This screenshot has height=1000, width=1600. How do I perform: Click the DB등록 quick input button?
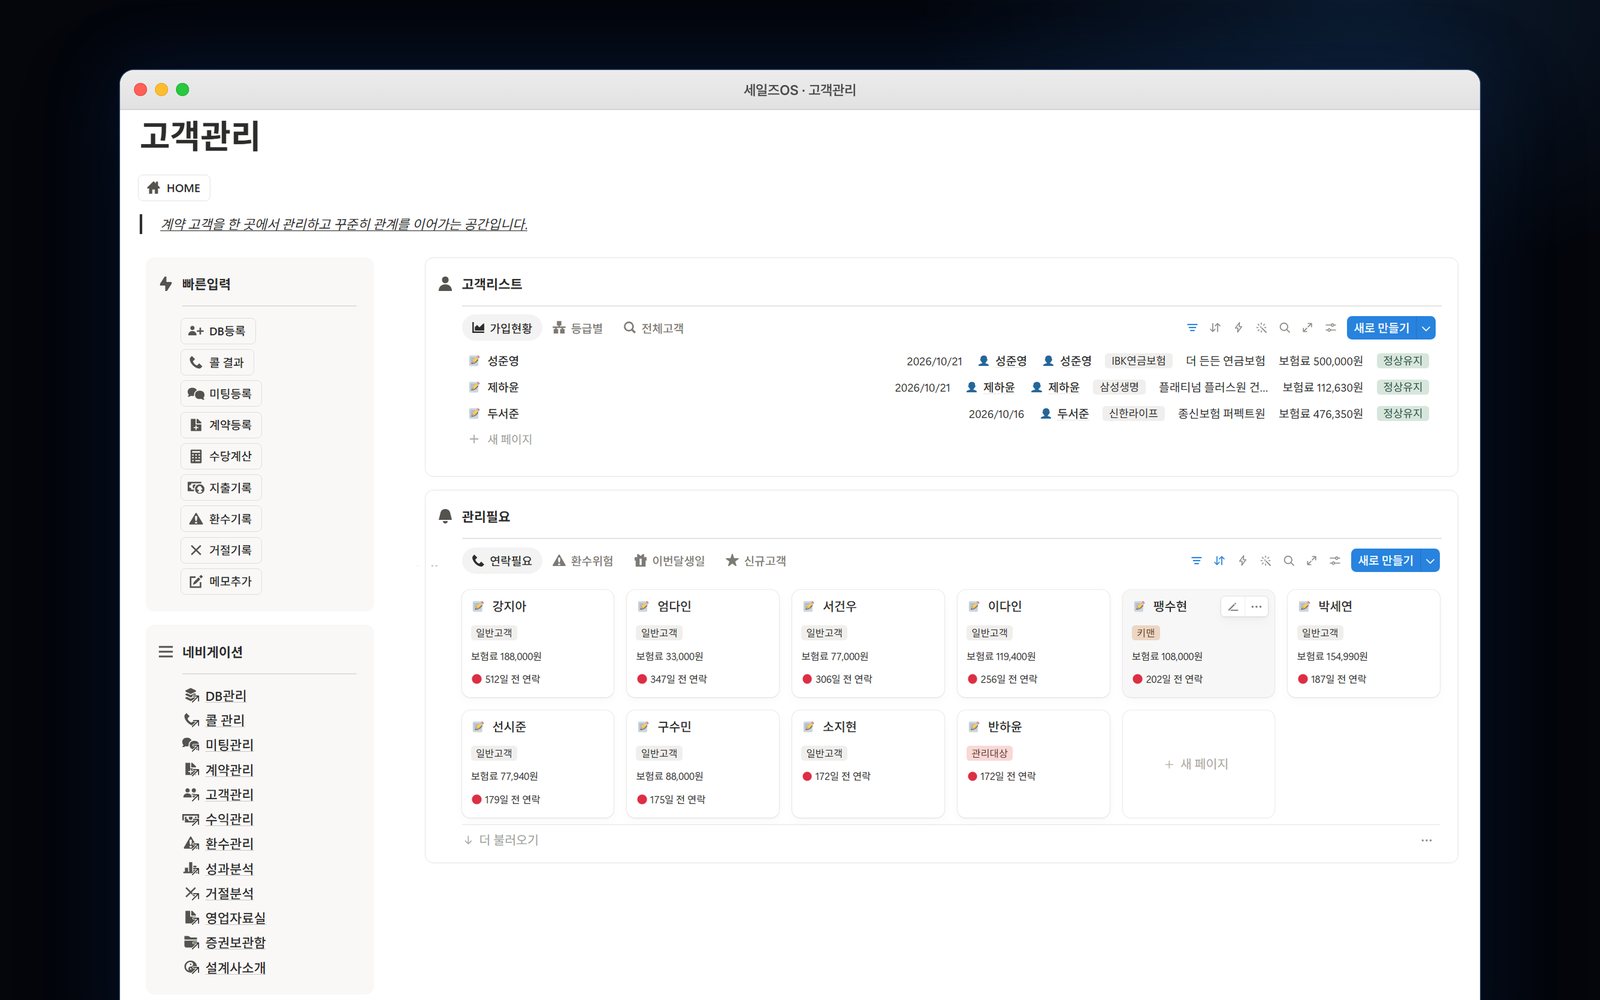tap(218, 331)
